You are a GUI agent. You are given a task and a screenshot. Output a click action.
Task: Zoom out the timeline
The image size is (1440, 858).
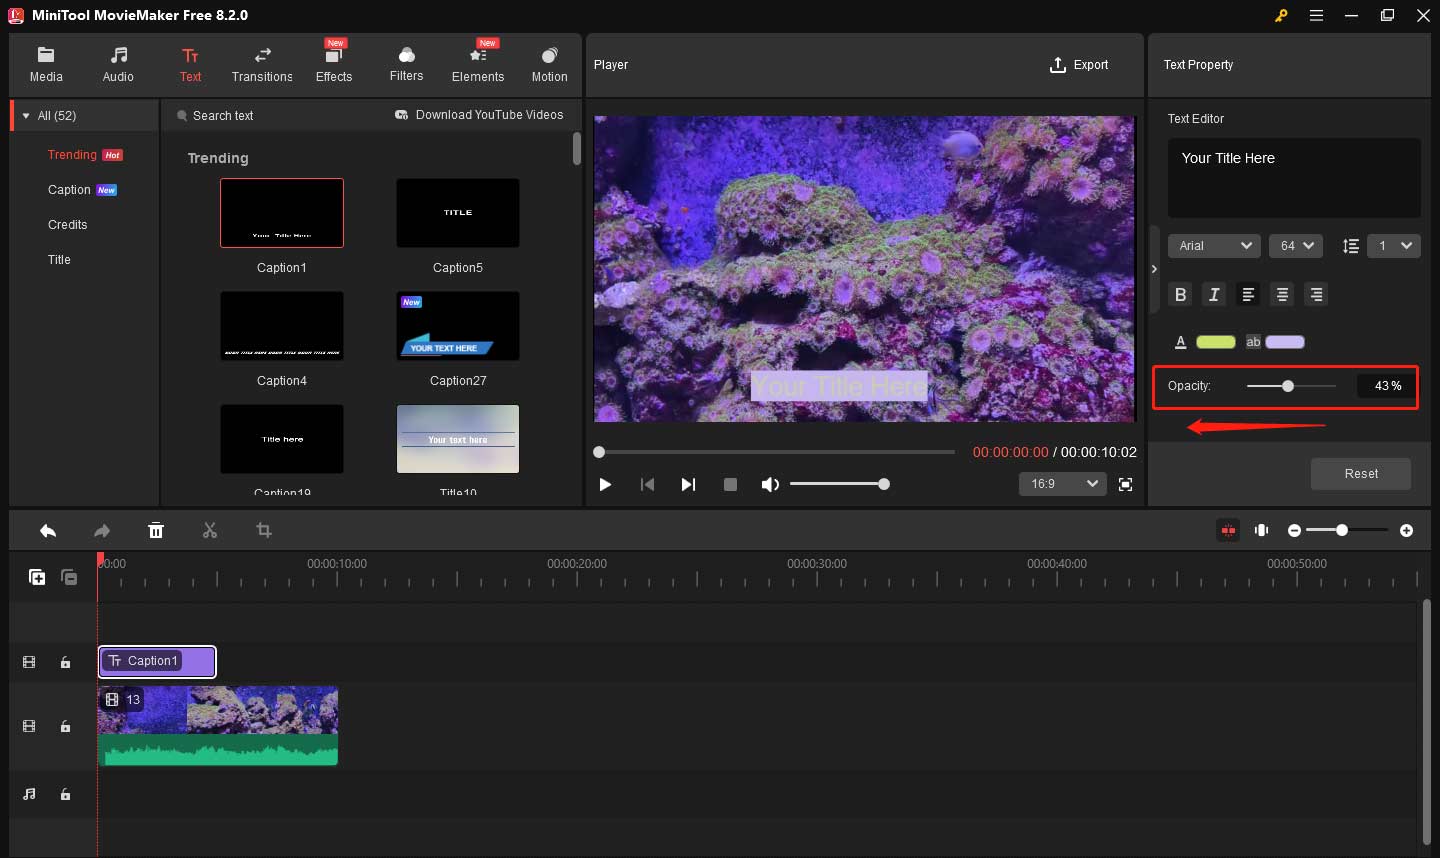(1295, 530)
